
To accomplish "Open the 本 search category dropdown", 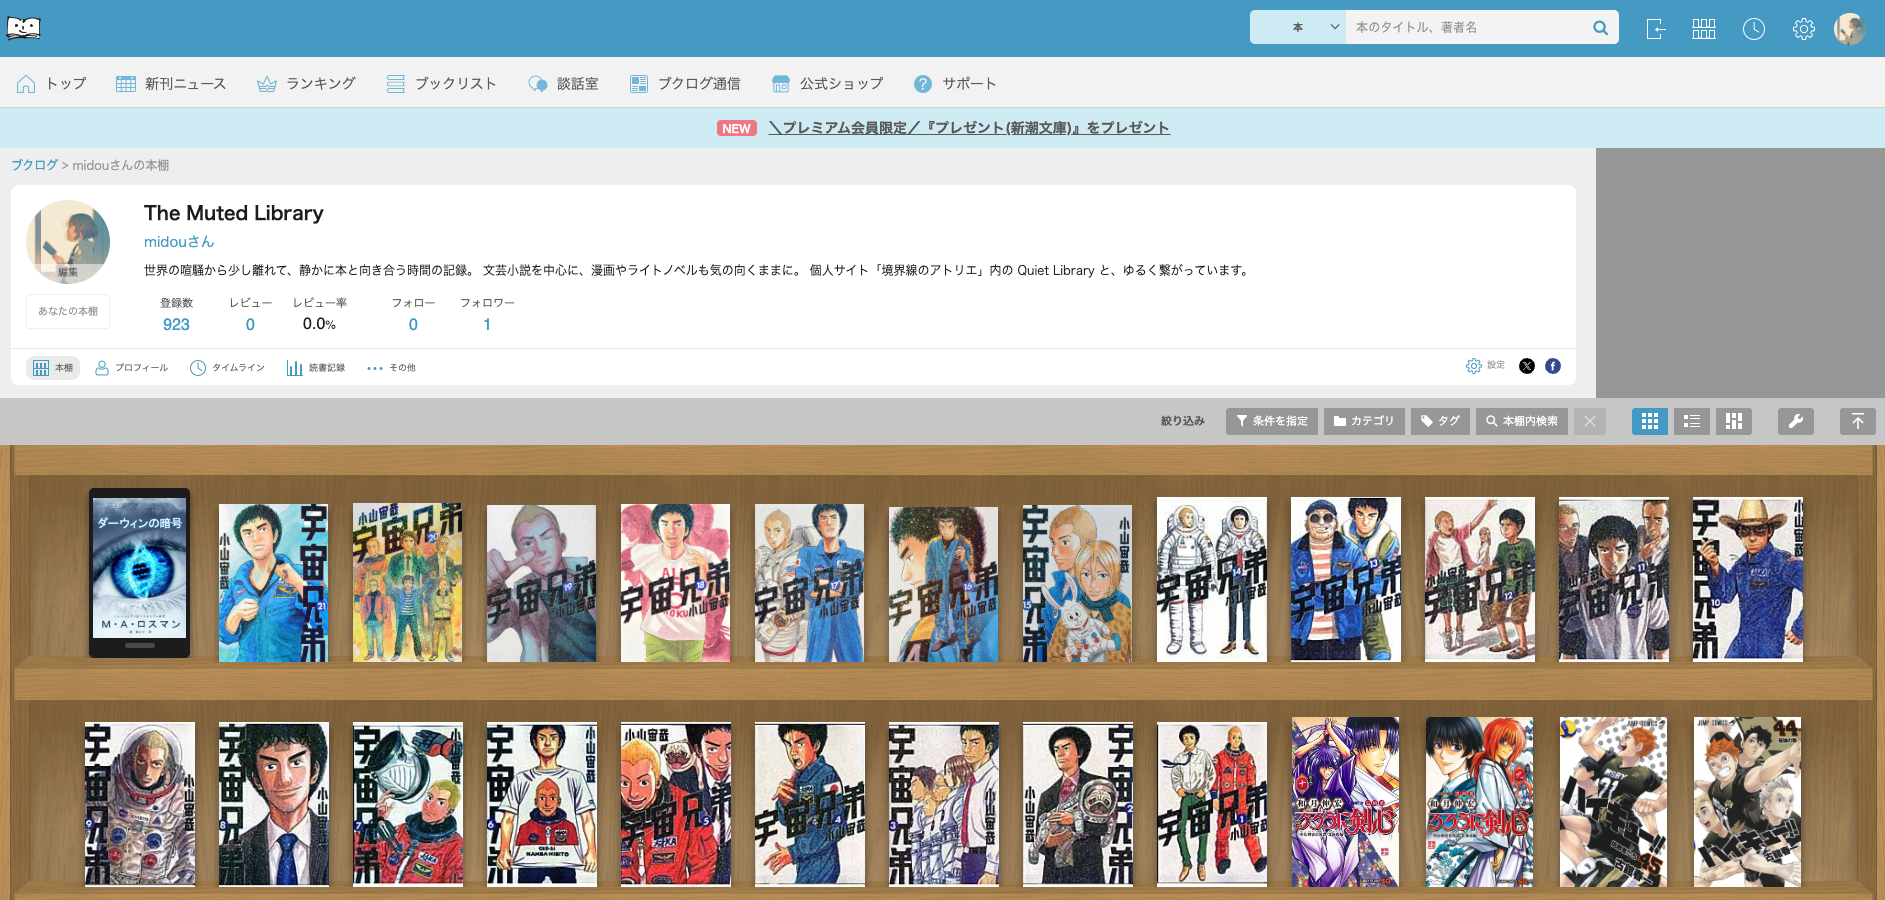I will [1298, 28].
